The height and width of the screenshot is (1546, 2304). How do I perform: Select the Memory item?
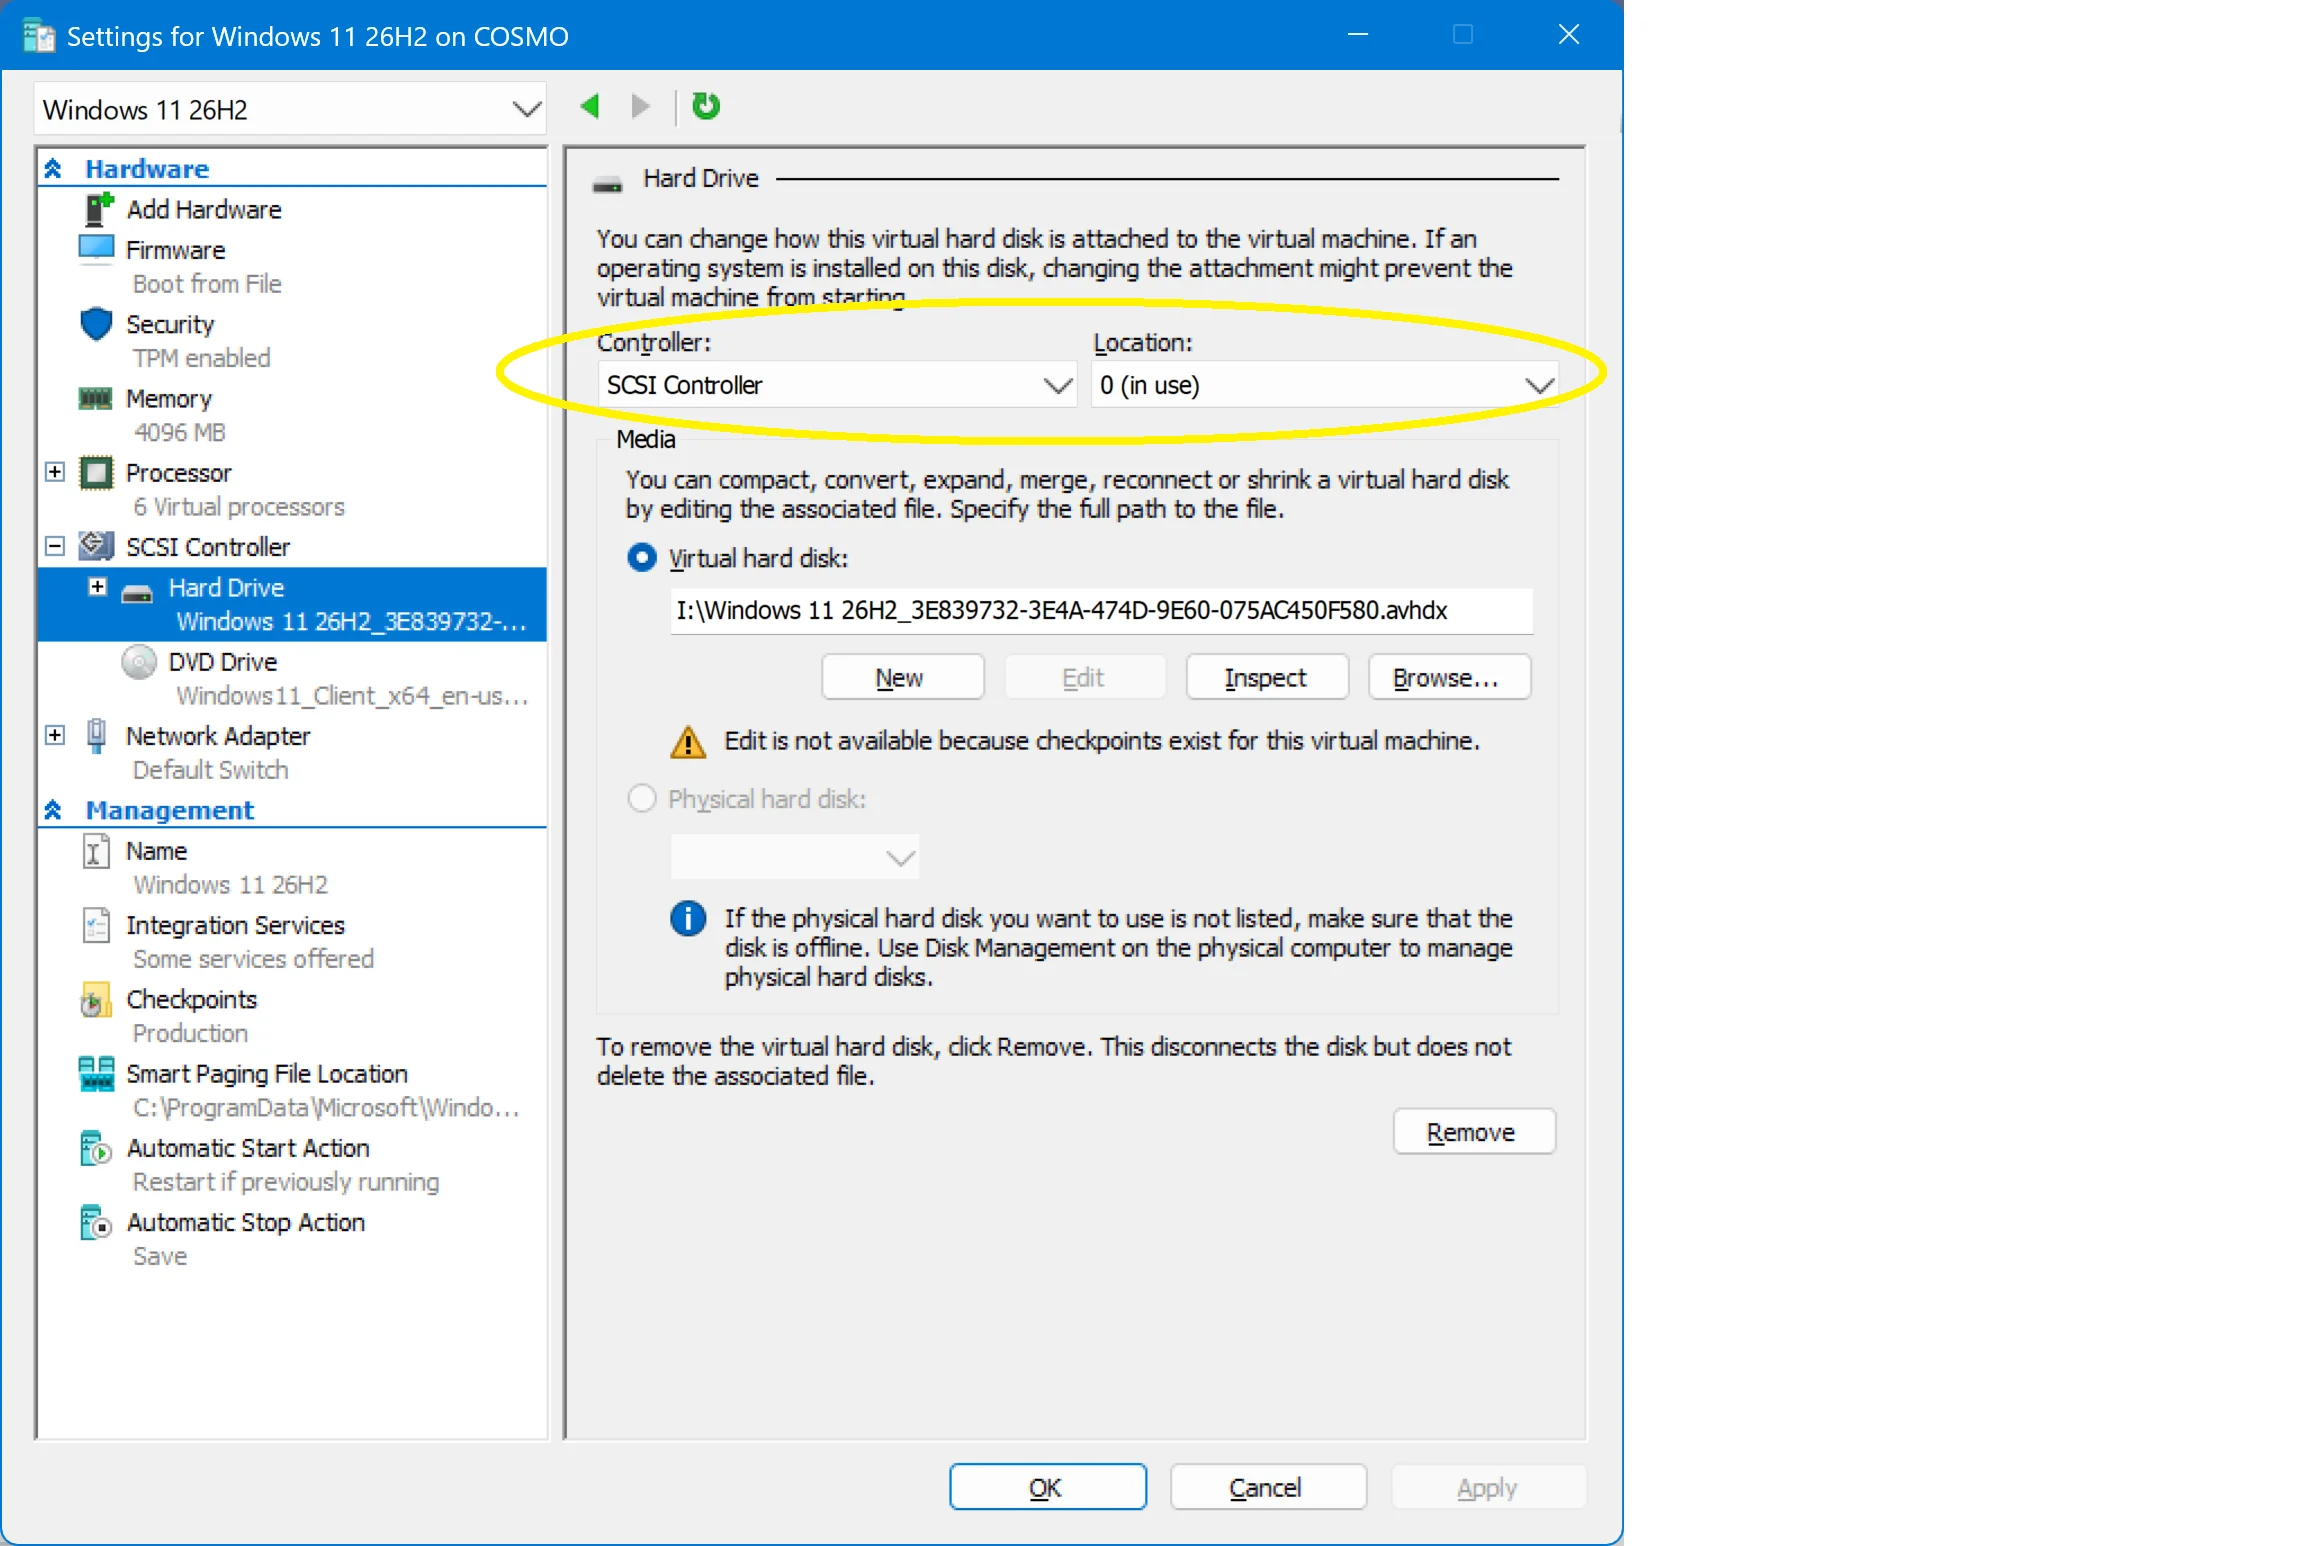pyautogui.click(x=168, y=398)
